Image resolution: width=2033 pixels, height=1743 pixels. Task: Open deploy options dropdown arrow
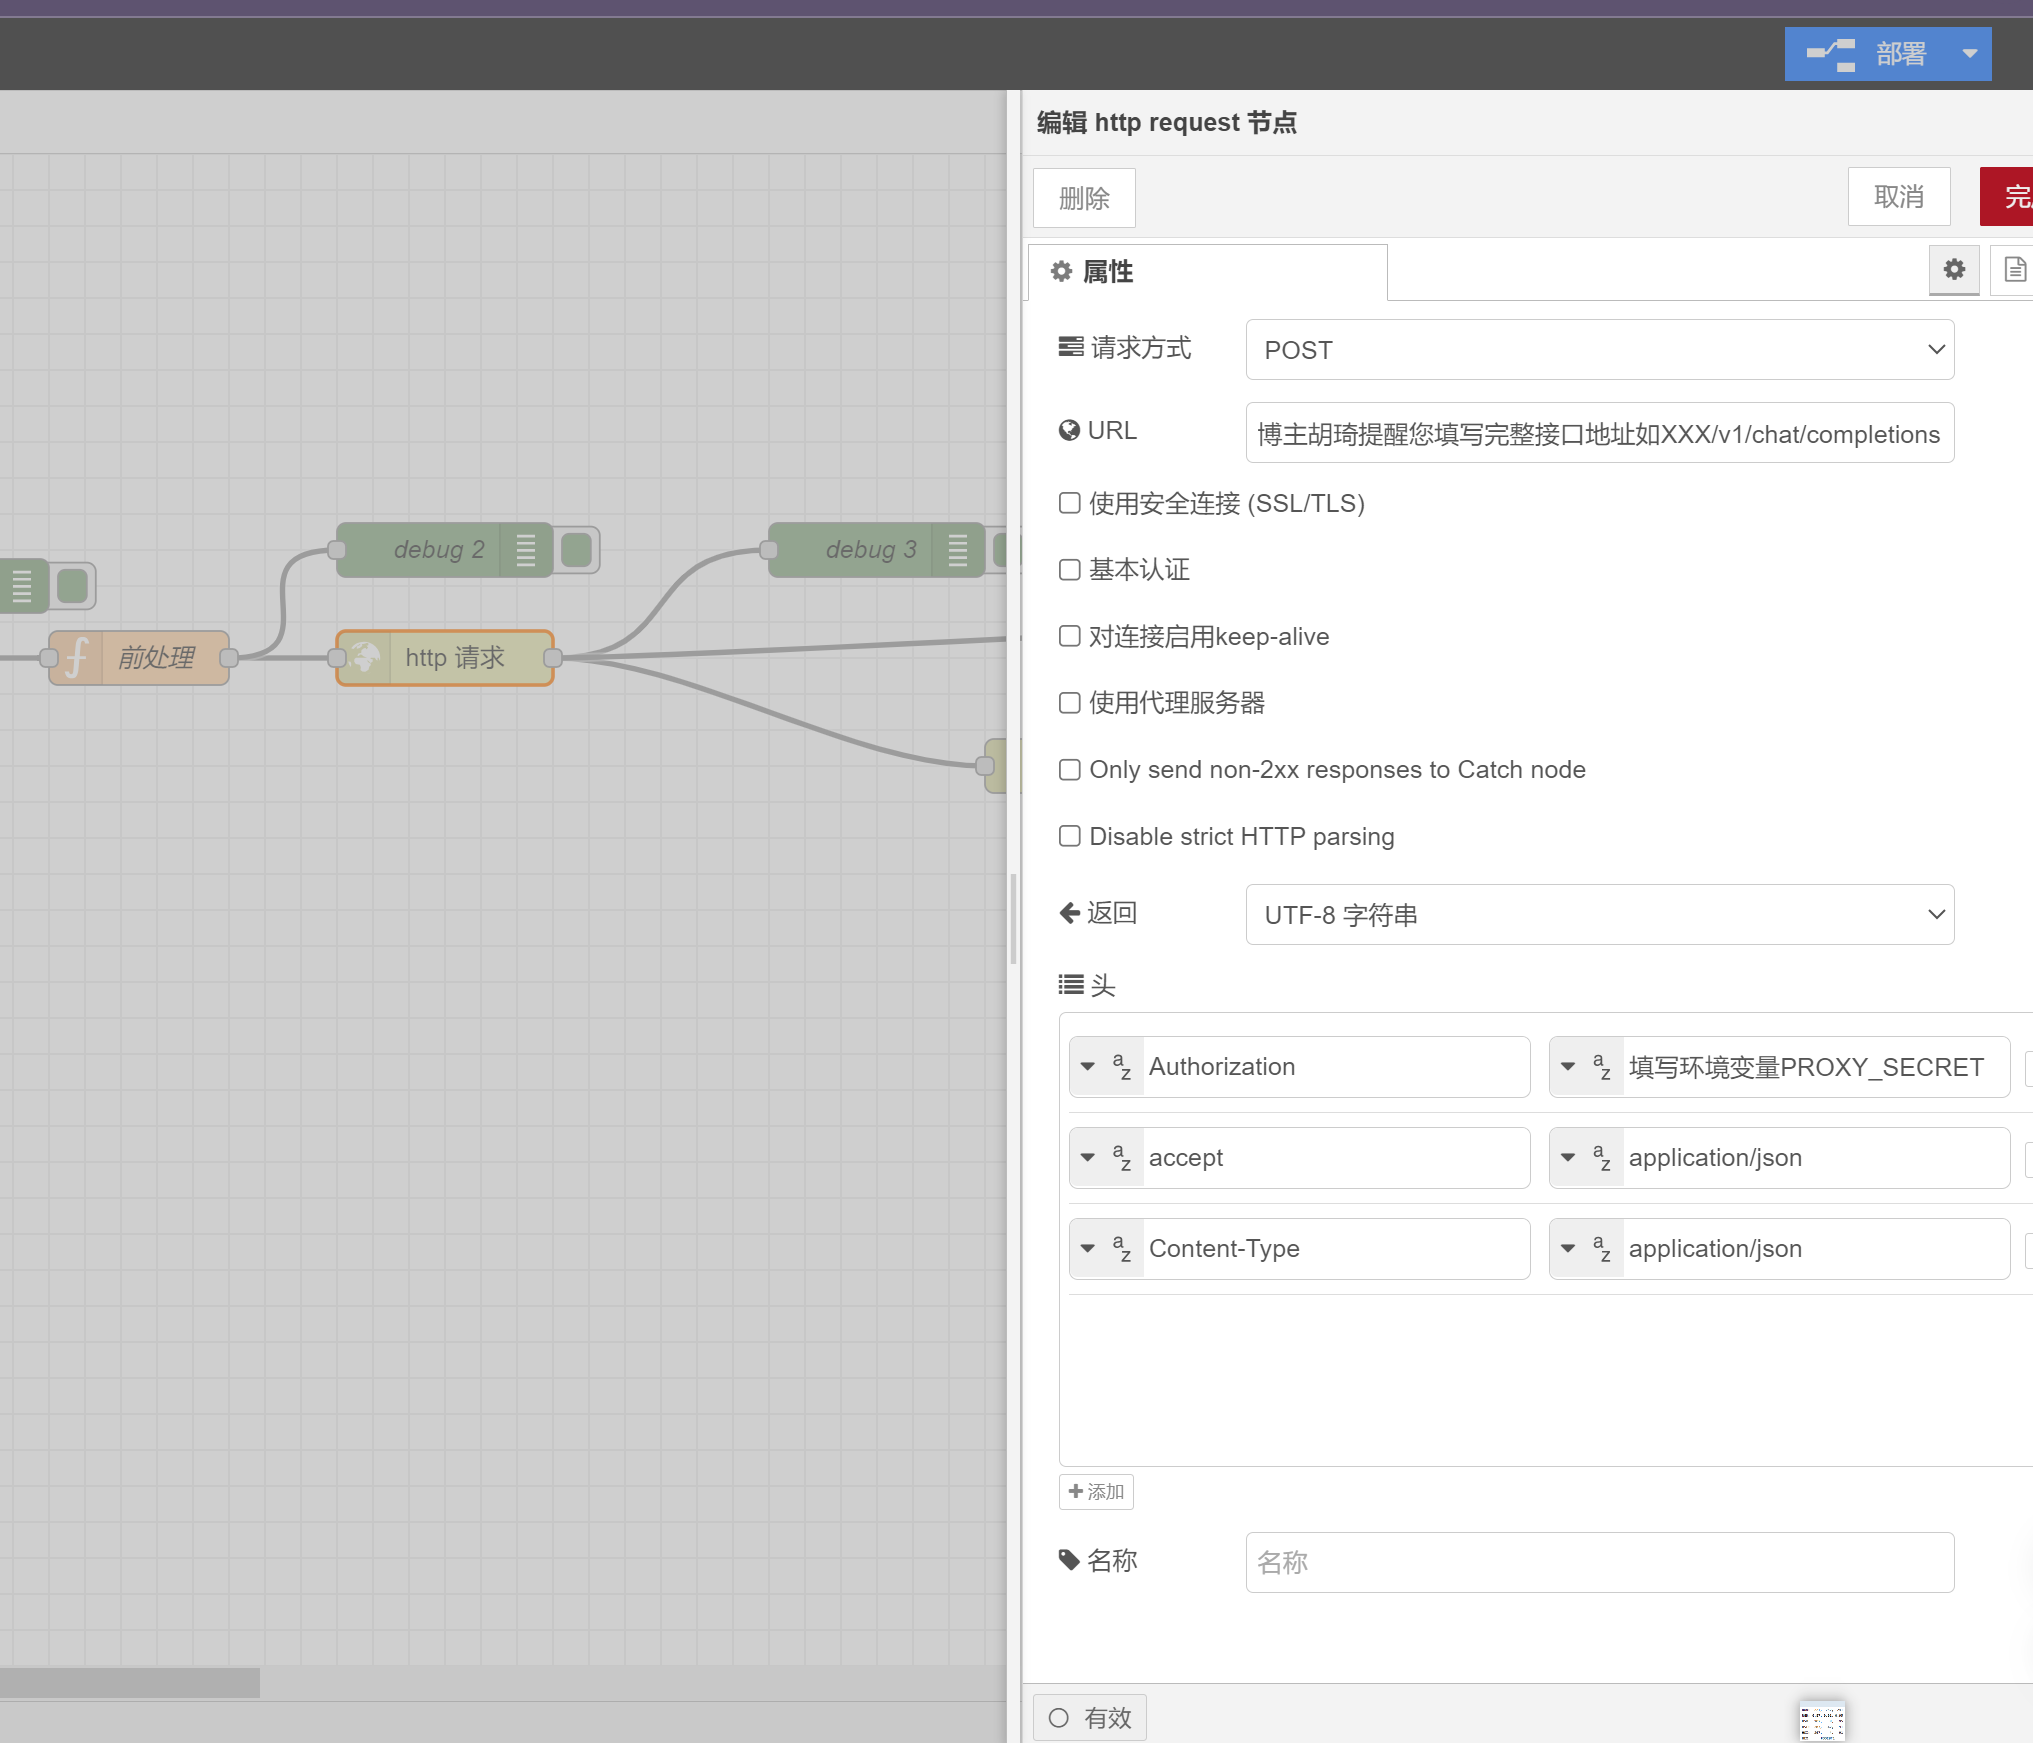(x=1969, y=54)
